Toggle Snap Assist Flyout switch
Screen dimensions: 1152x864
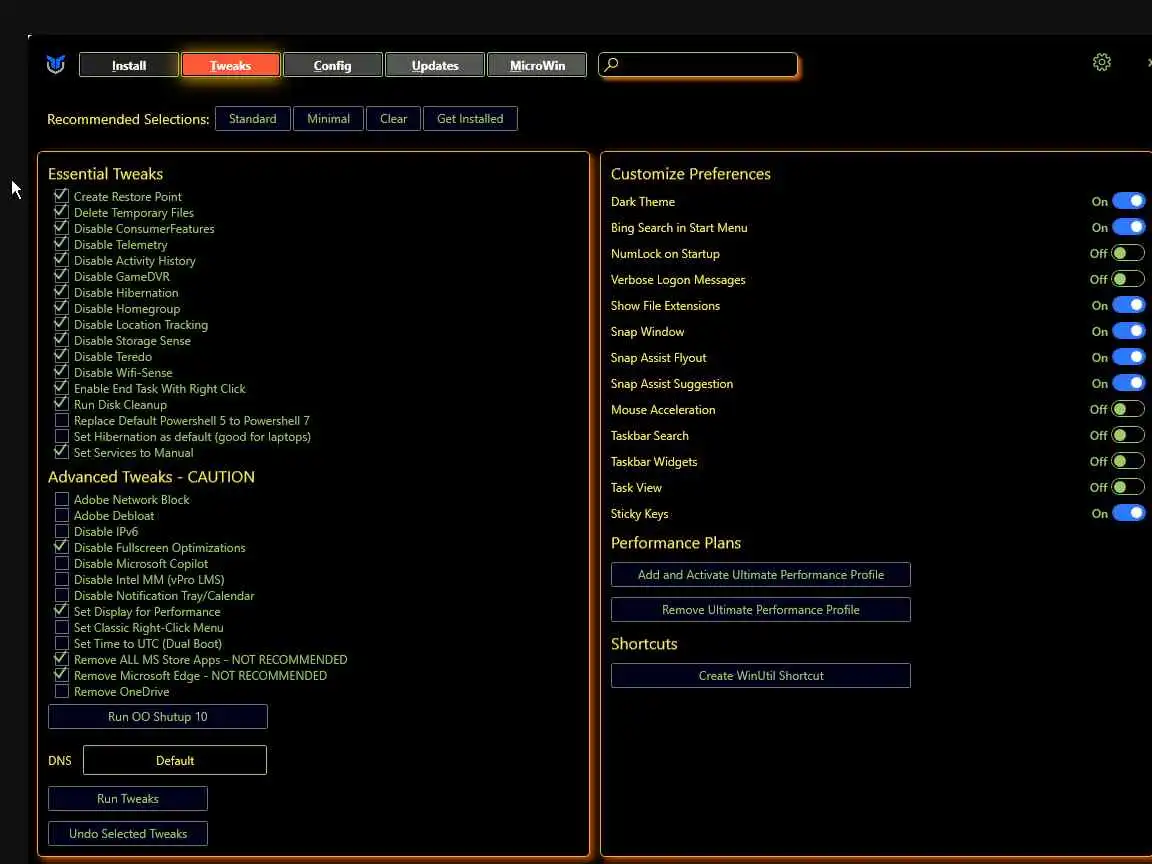(1128, 358)
